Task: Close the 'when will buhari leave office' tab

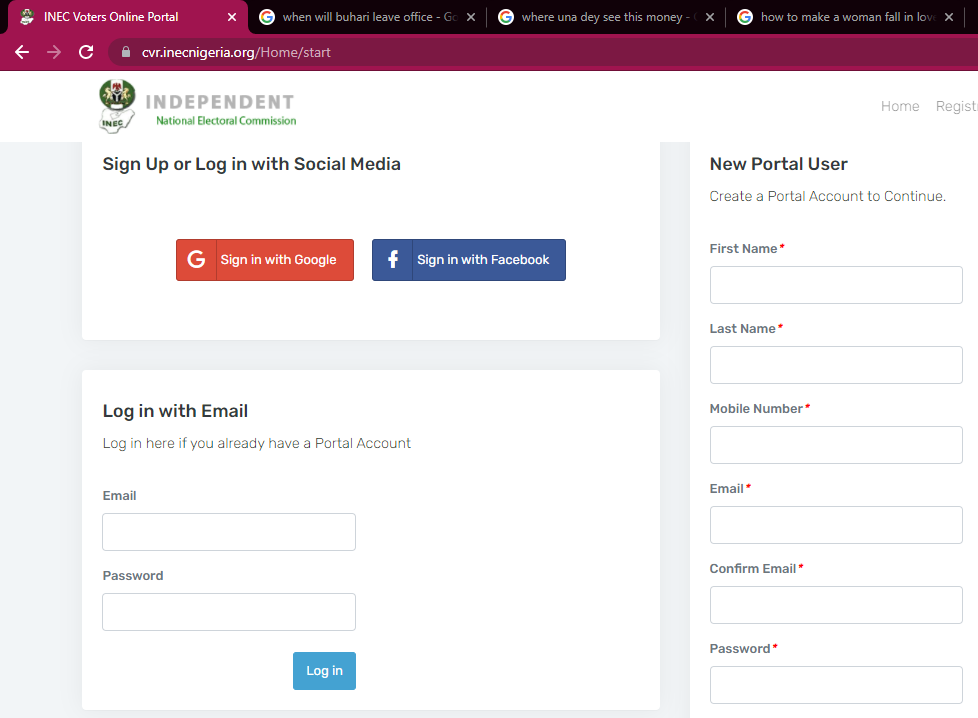Action: 471,17
